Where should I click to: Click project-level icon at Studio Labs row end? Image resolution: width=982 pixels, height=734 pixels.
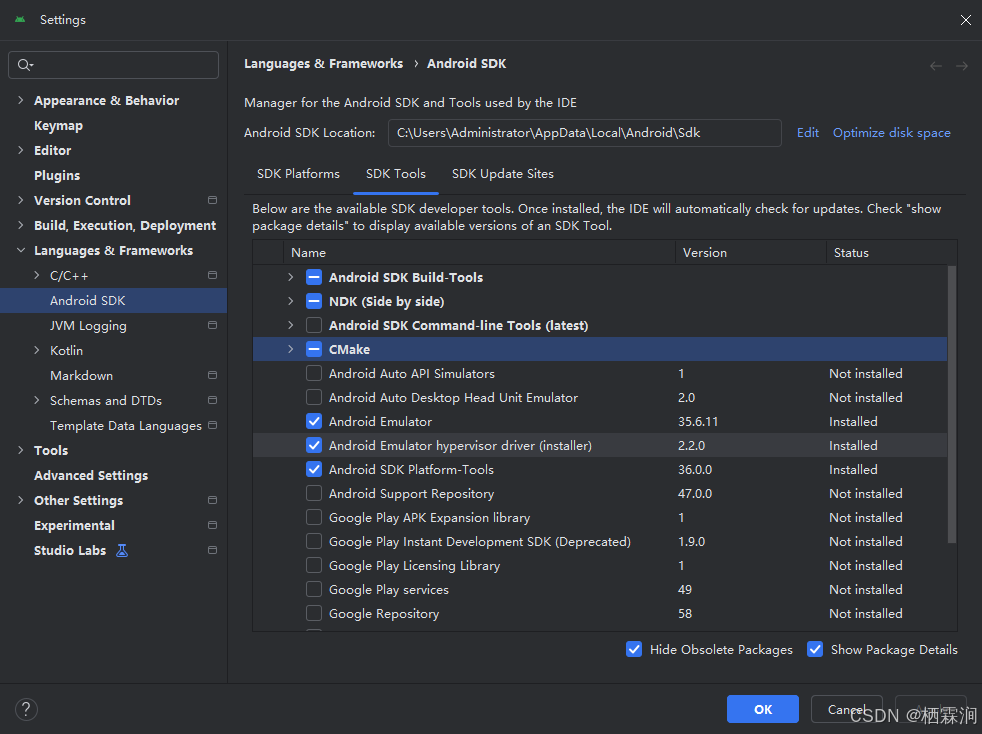tap(212, 550)
